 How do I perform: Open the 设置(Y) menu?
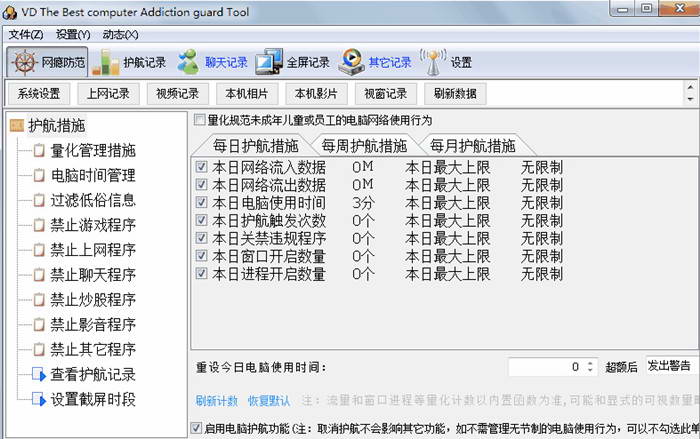tap(73, 35)
